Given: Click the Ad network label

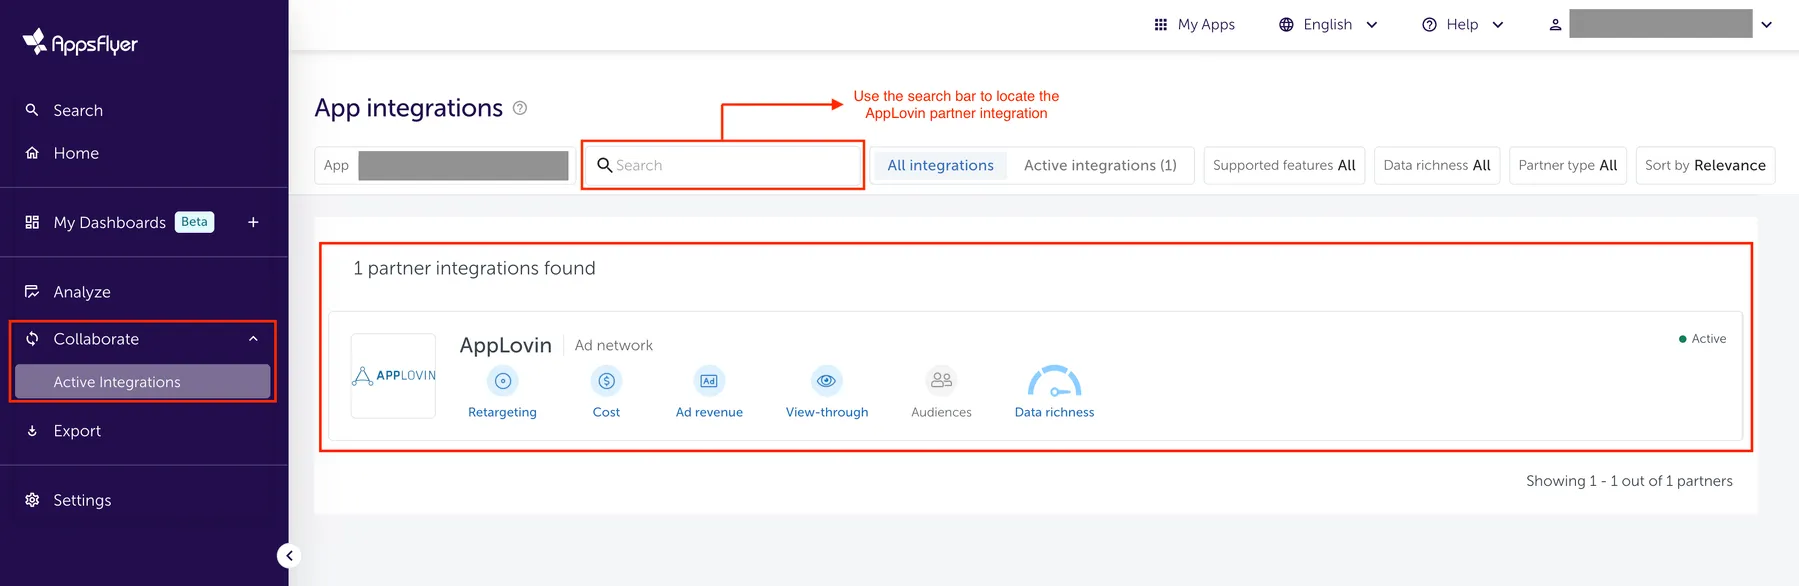Looking at the screenshot, I should (614, 345).
